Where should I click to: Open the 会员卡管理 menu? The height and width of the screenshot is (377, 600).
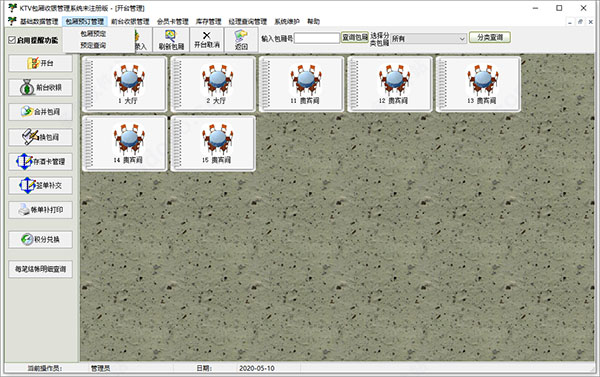(173, 21)
